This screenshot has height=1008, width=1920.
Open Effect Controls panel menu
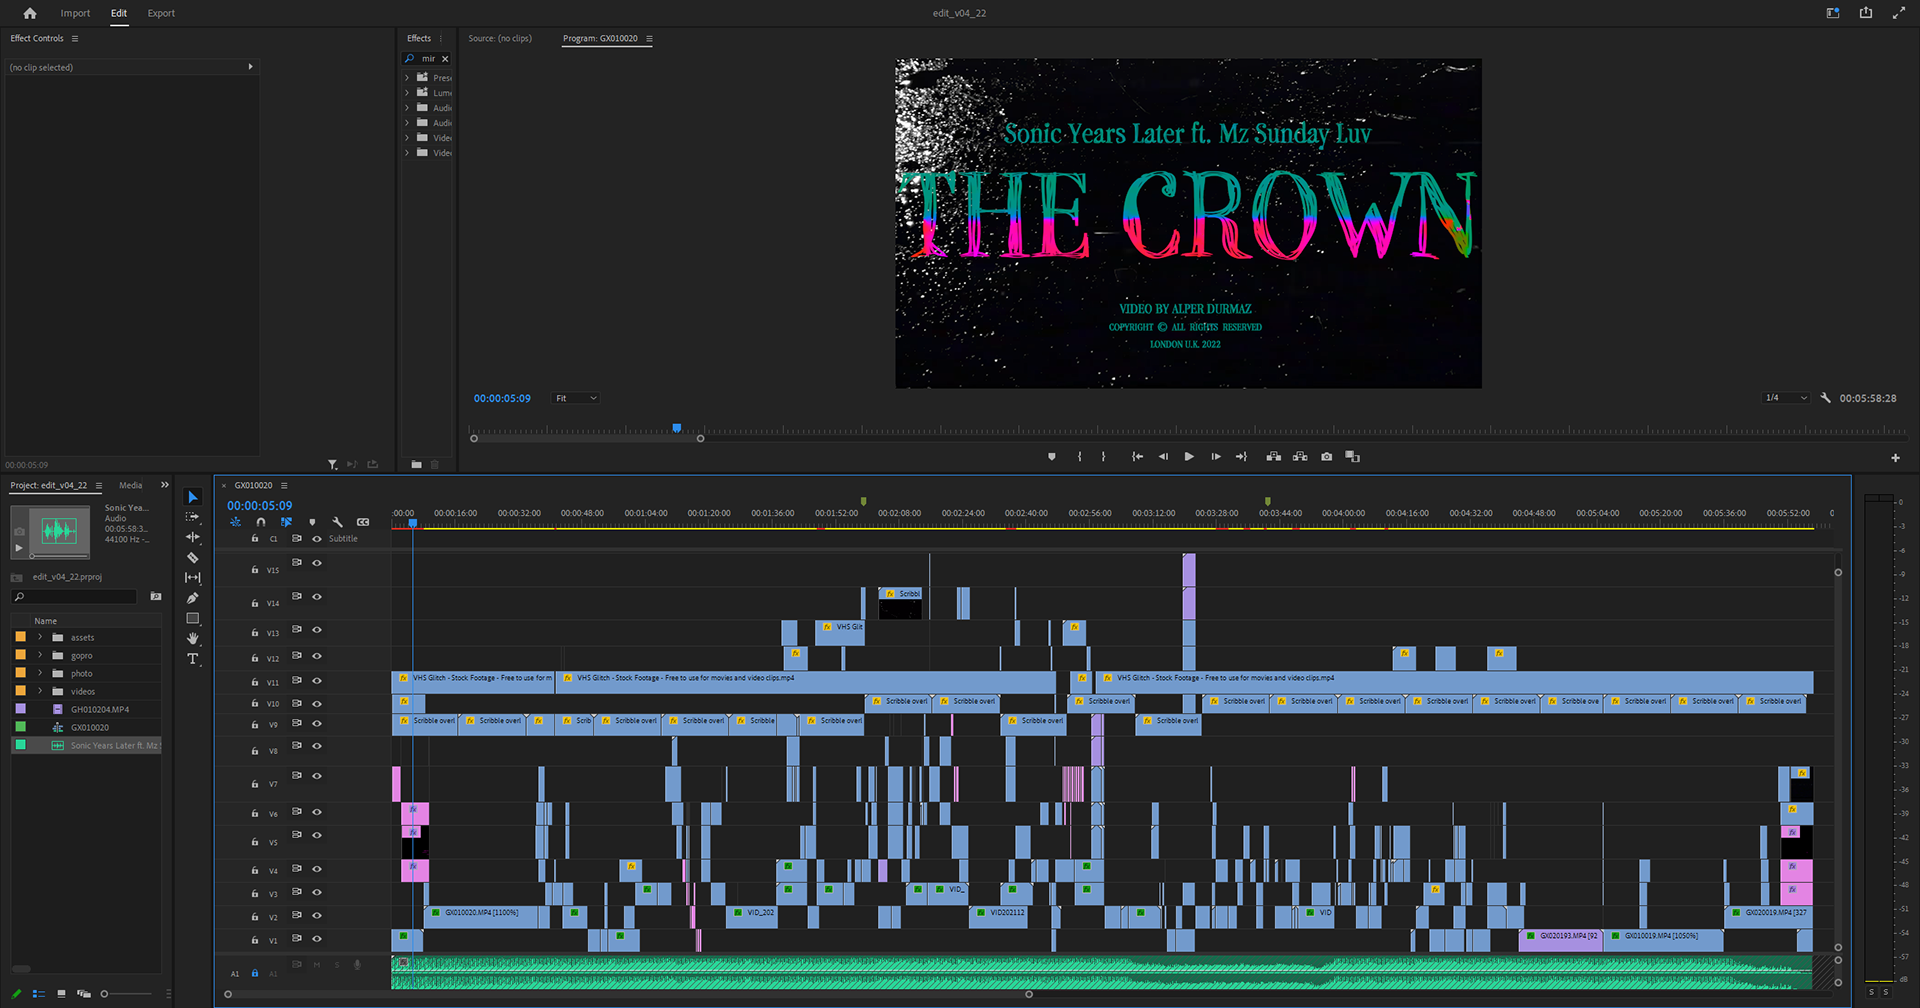75,39
